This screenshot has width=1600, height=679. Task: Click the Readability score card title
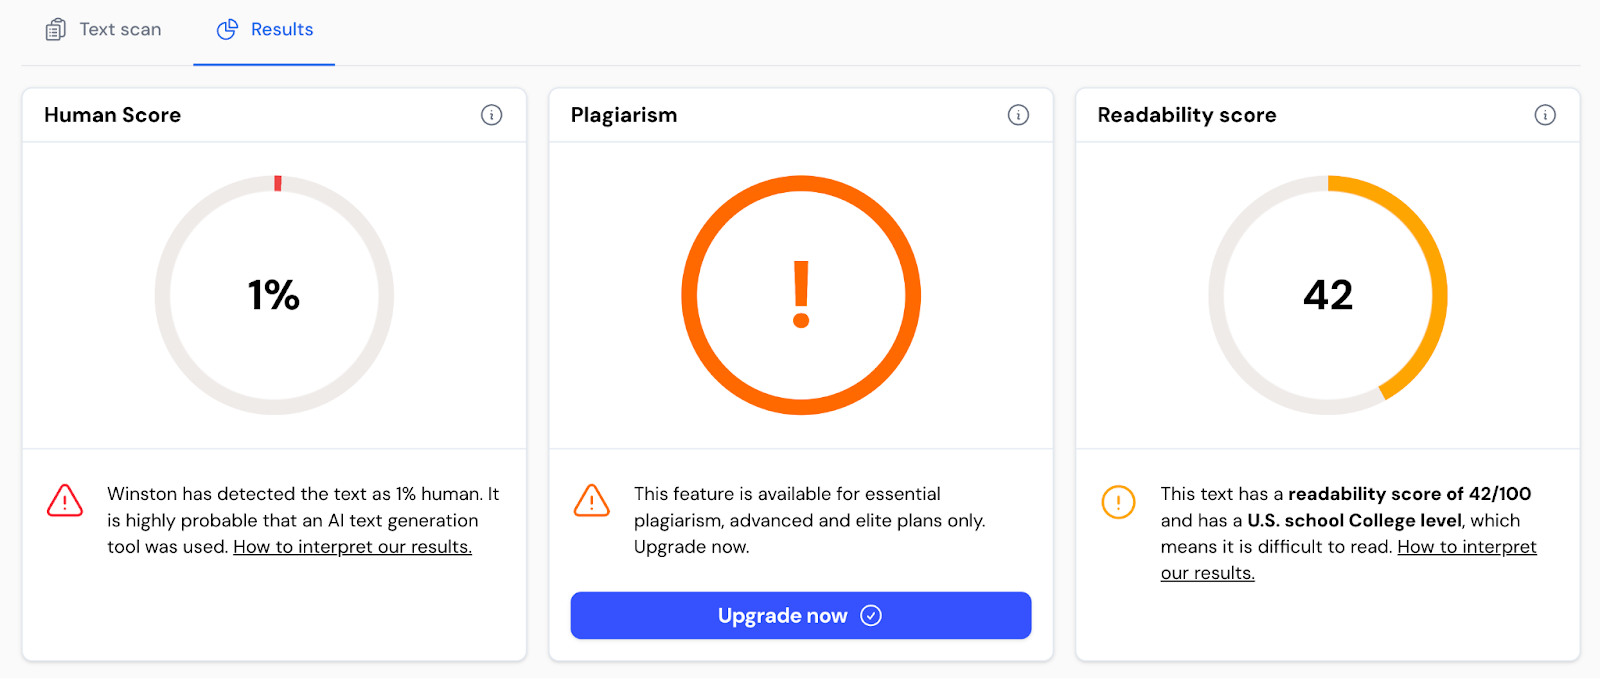point(1186,115)
